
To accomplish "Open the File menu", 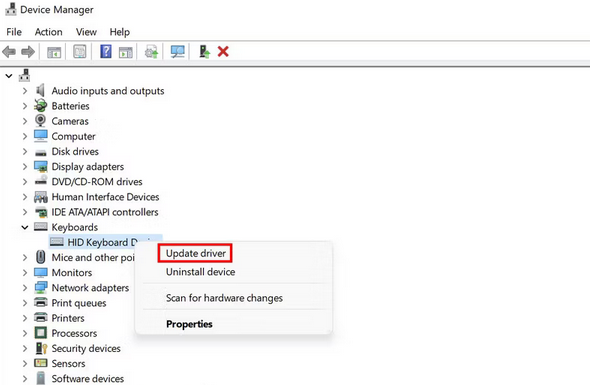I will point(14,32).
